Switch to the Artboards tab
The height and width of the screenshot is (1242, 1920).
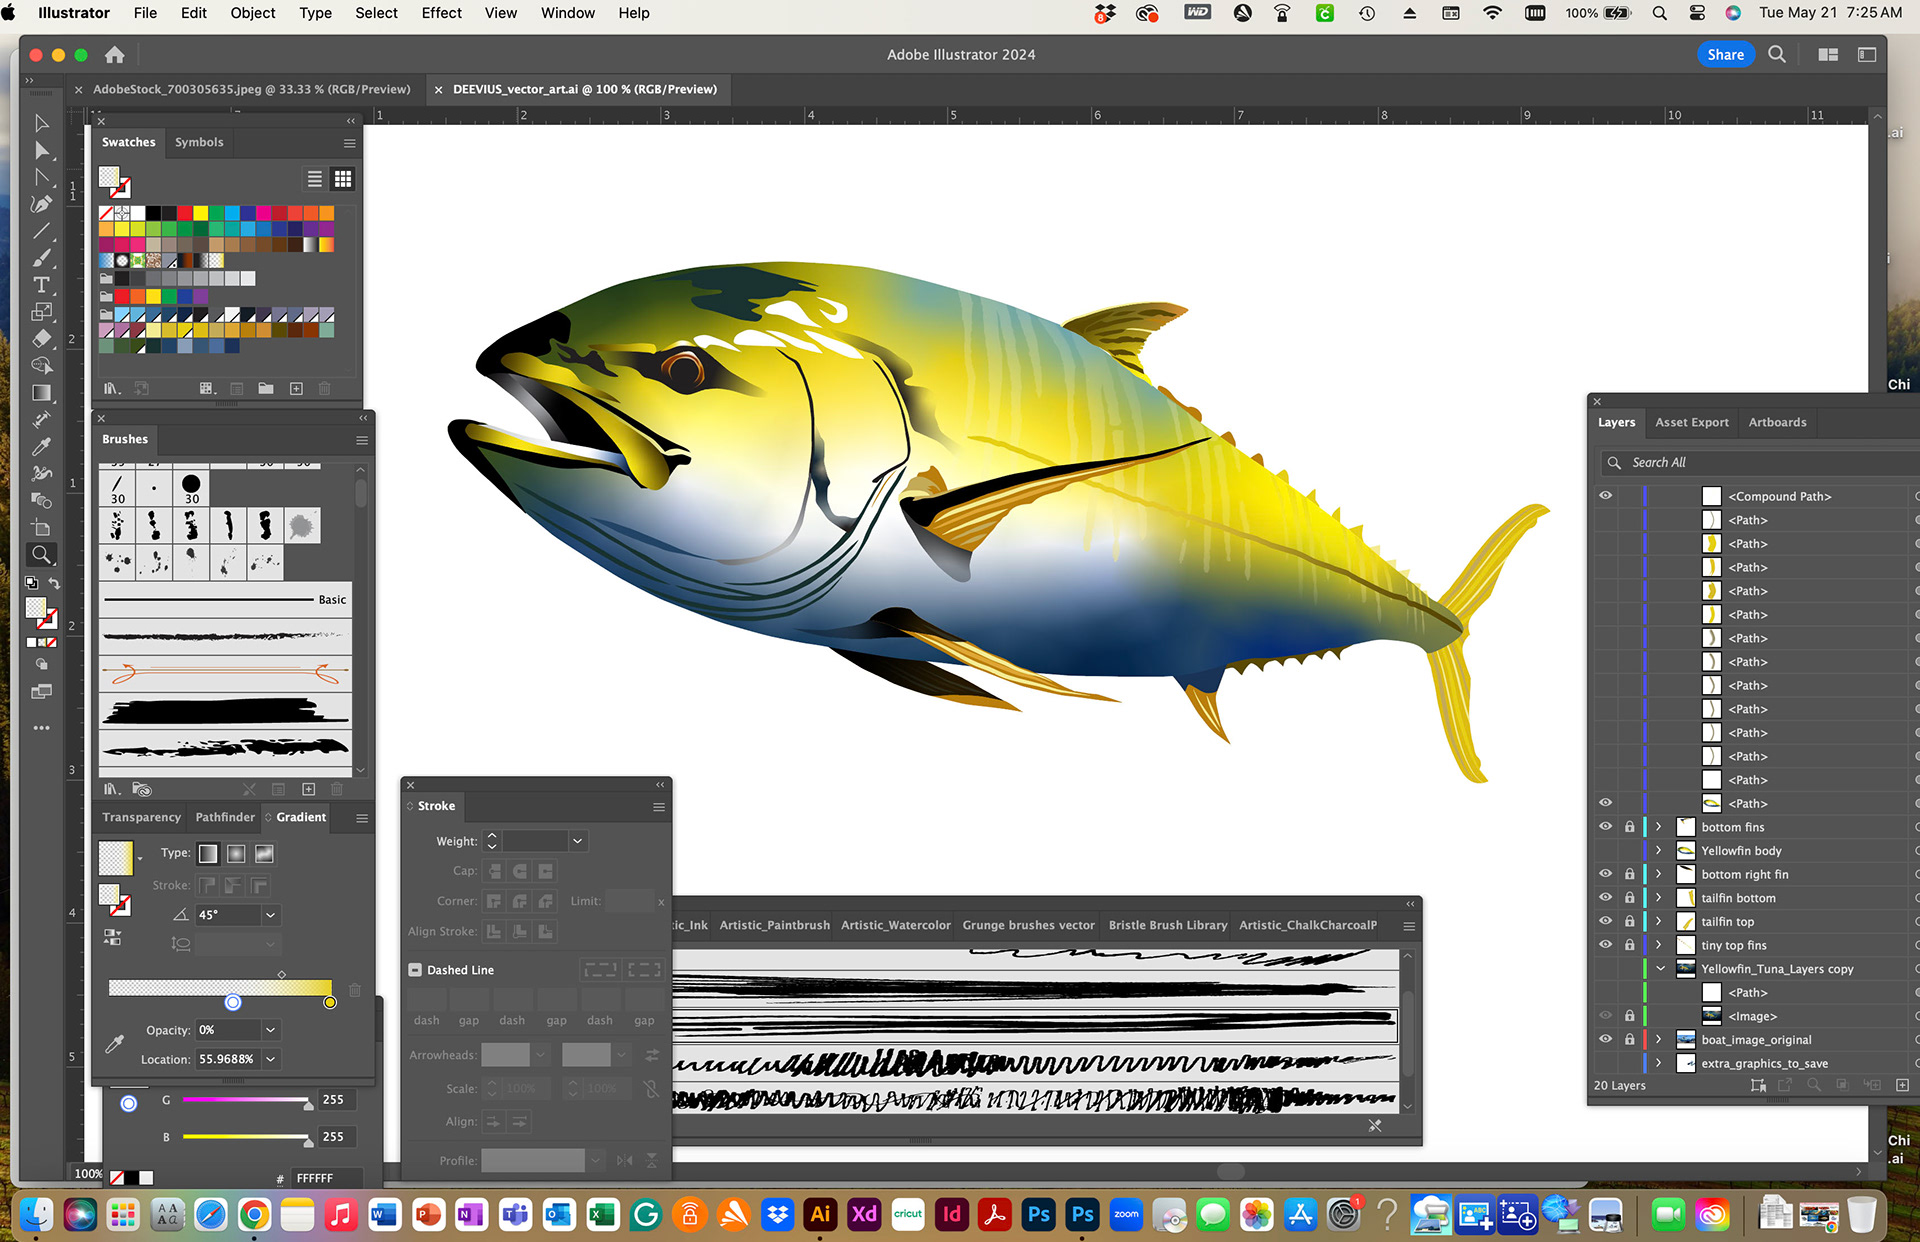tap(1777, 422)
